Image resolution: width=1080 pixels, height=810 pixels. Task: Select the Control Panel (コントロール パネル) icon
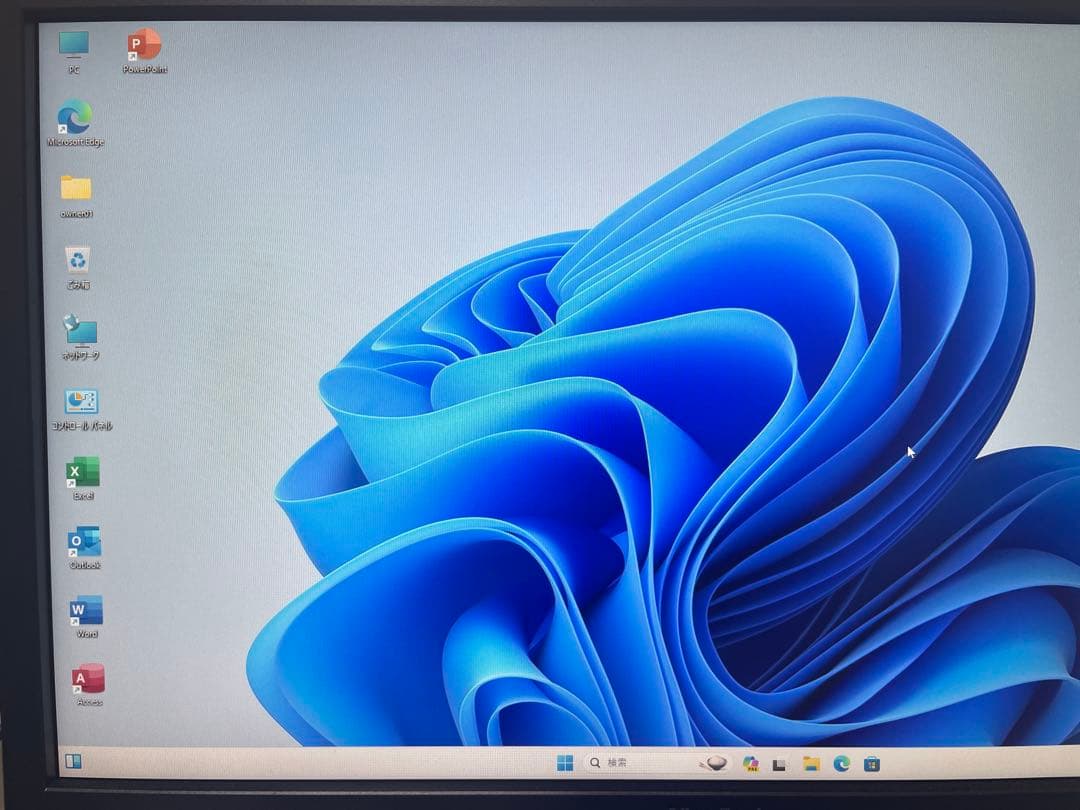click(81, 402)
